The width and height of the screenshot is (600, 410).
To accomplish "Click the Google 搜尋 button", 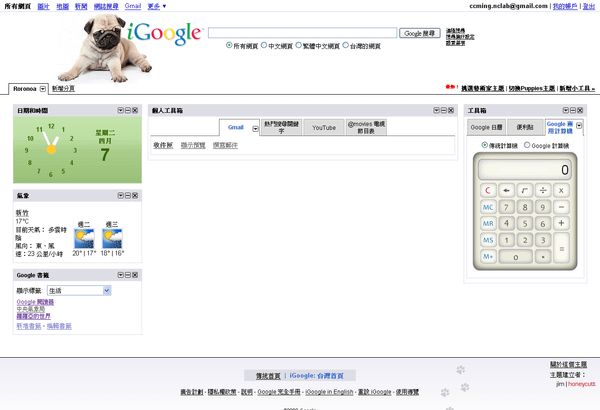I will click(x=419, y=33).
